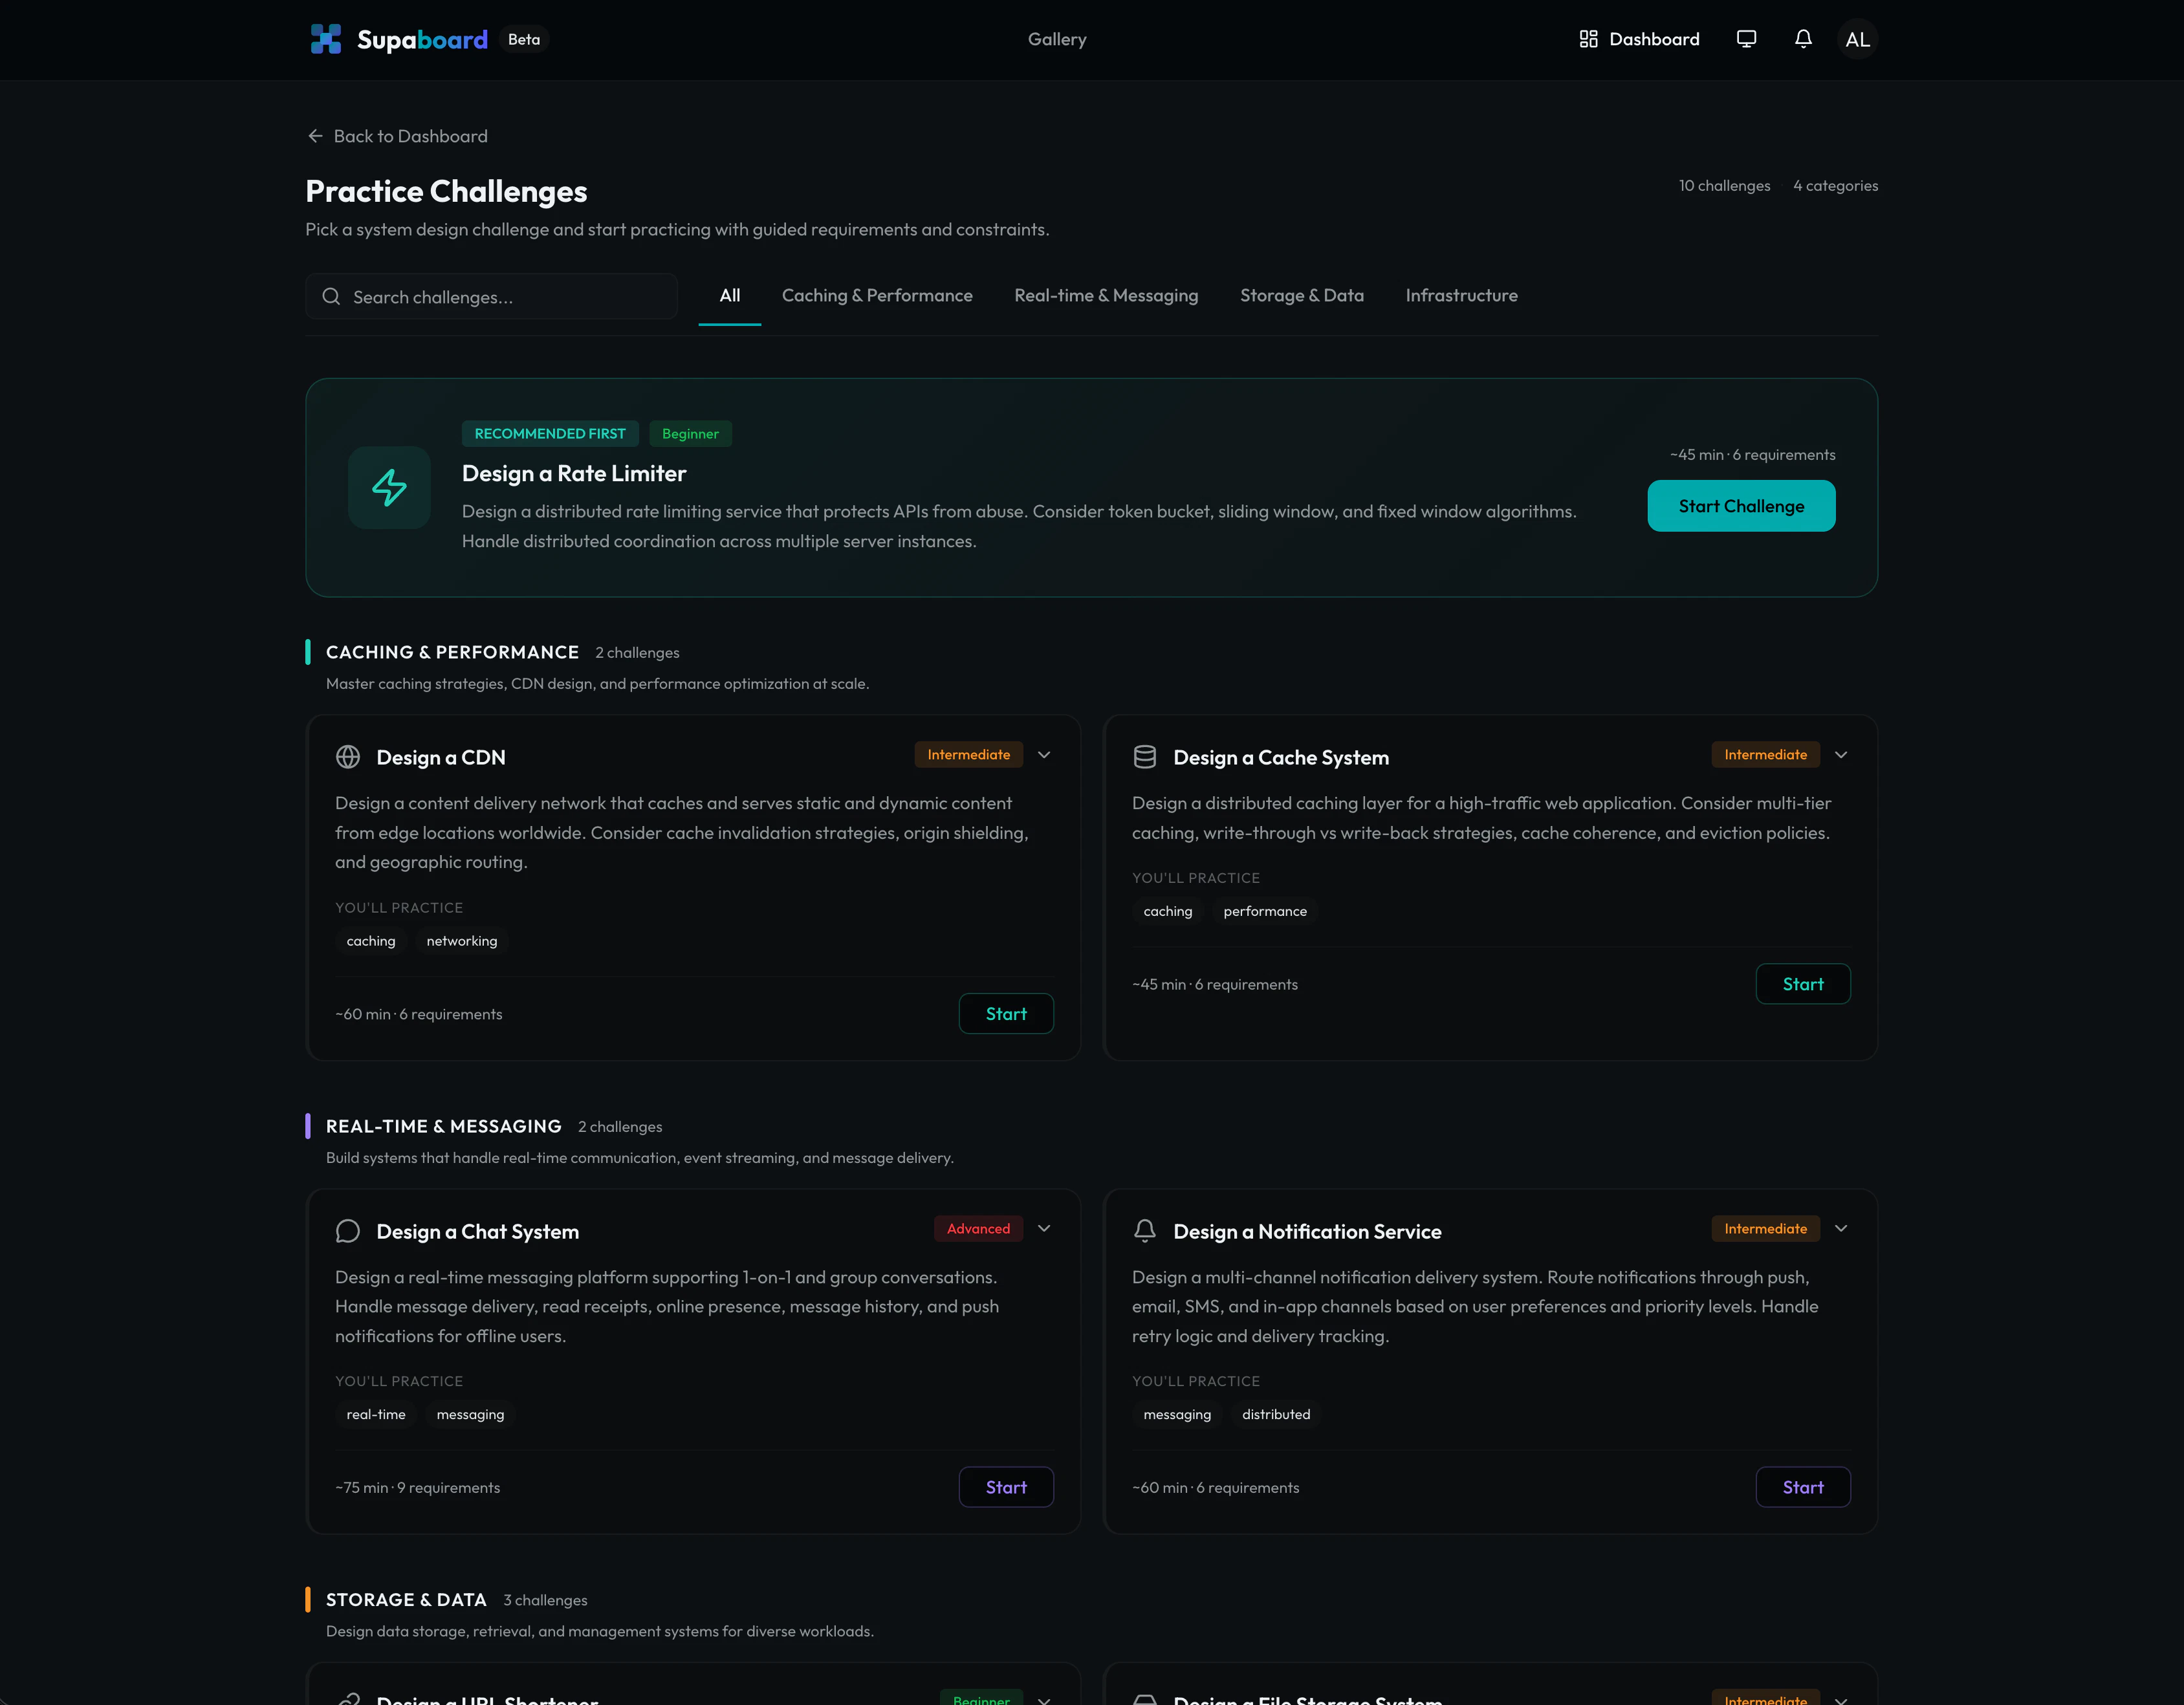This screenshot has height=1705, width=2184.
Task: Expand the Design a CDN card chevron
Action: 1044,755
